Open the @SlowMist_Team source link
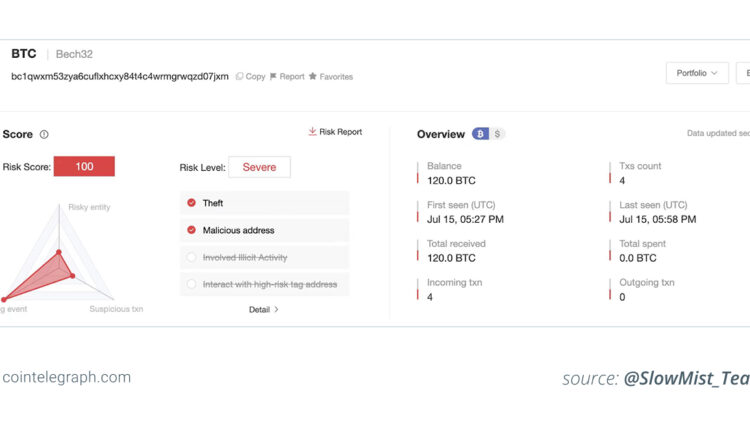This screenshot has height=430, width=750. click(685, 378)
